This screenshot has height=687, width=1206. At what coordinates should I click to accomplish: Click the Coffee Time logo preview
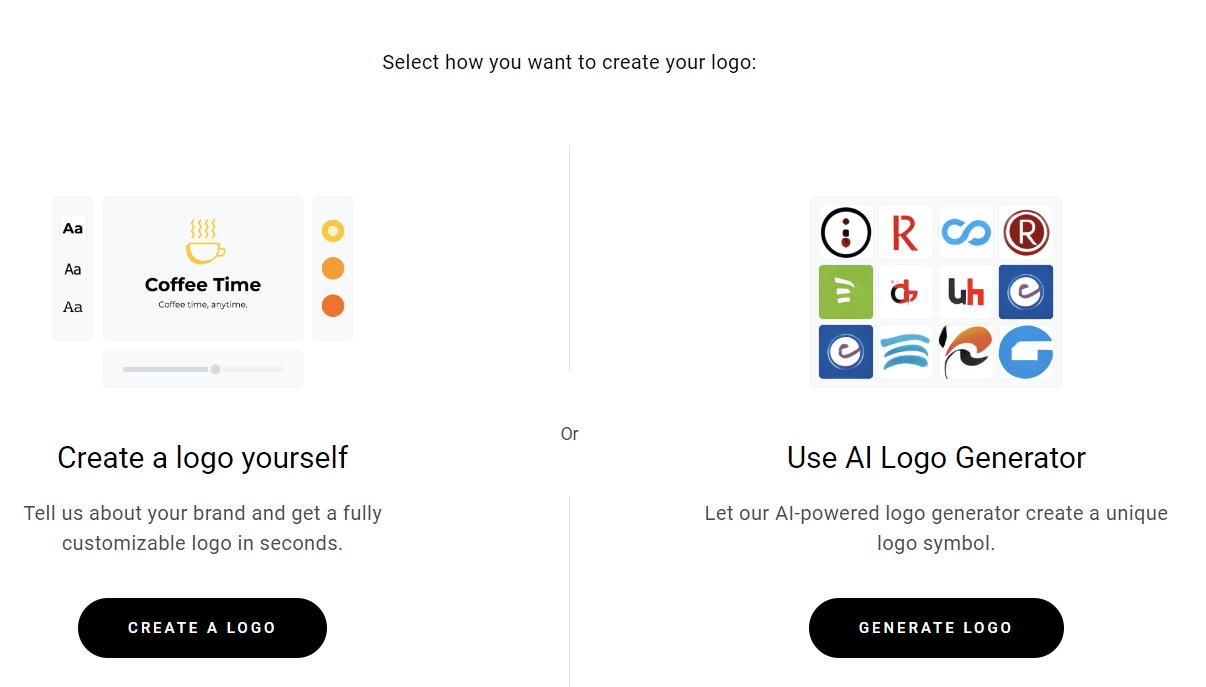coord(202,268)
